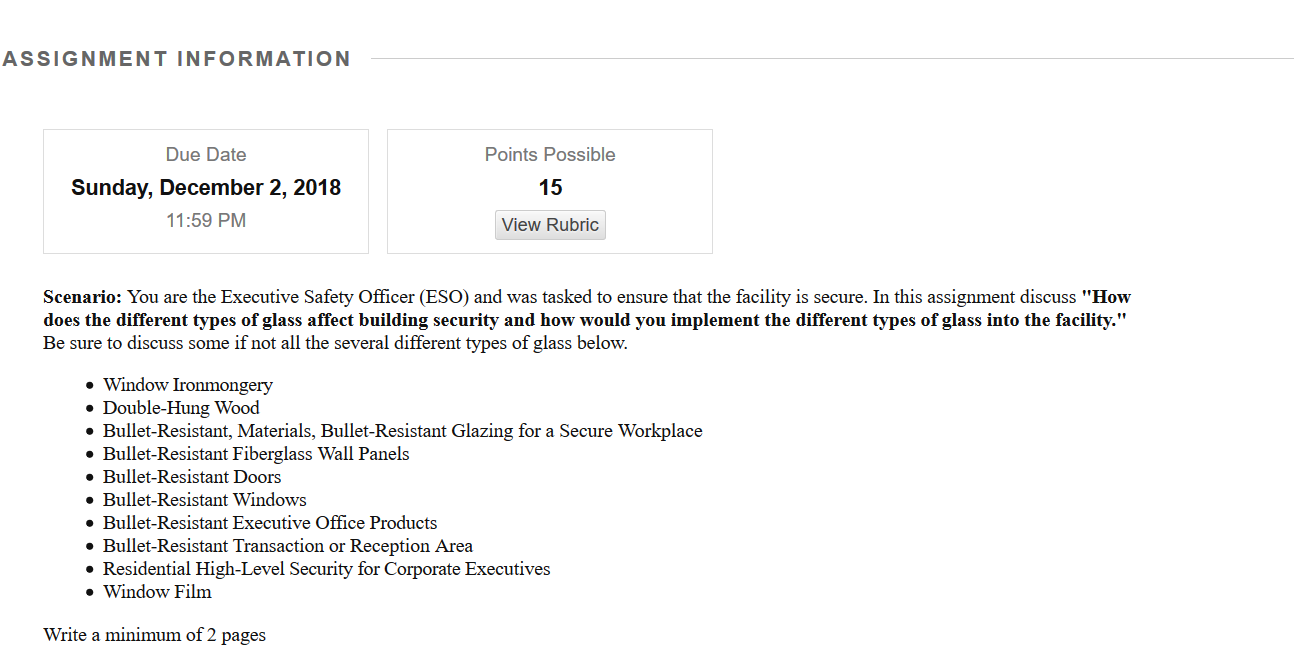1294x667 pixels.
Task: Select the Due Date label
Action: coord(206,155)
